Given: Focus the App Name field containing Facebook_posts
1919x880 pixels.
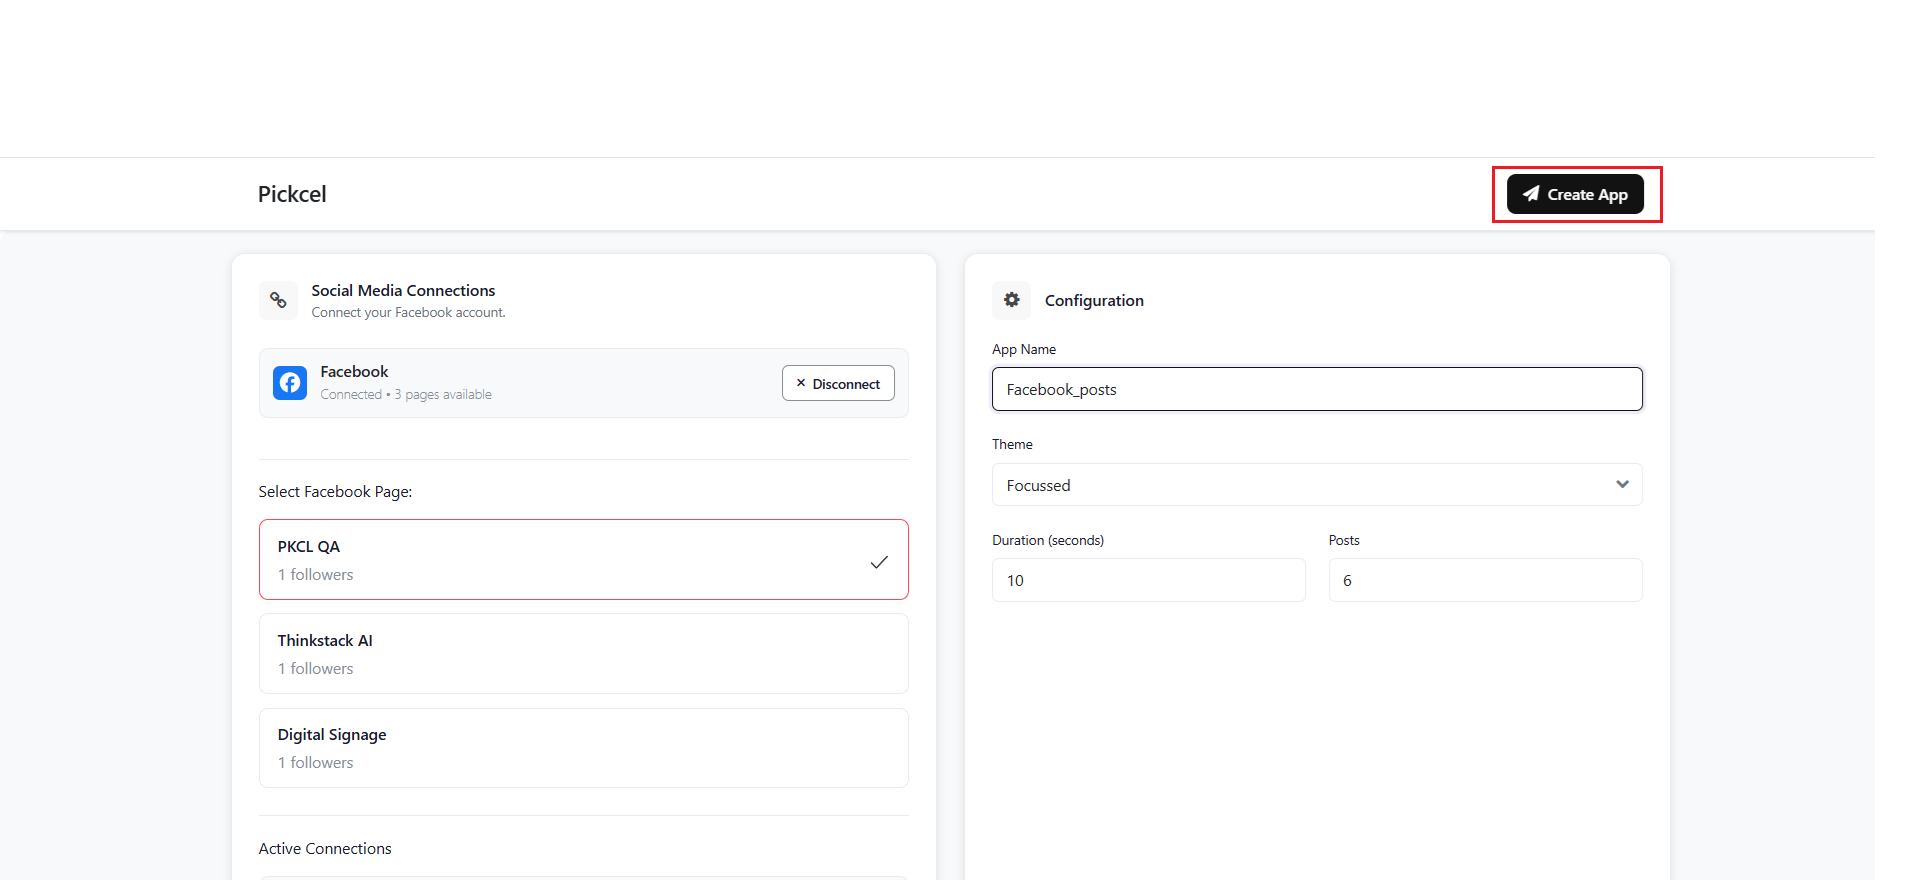Looking at the screenshot, I should tap(1316, 389).
